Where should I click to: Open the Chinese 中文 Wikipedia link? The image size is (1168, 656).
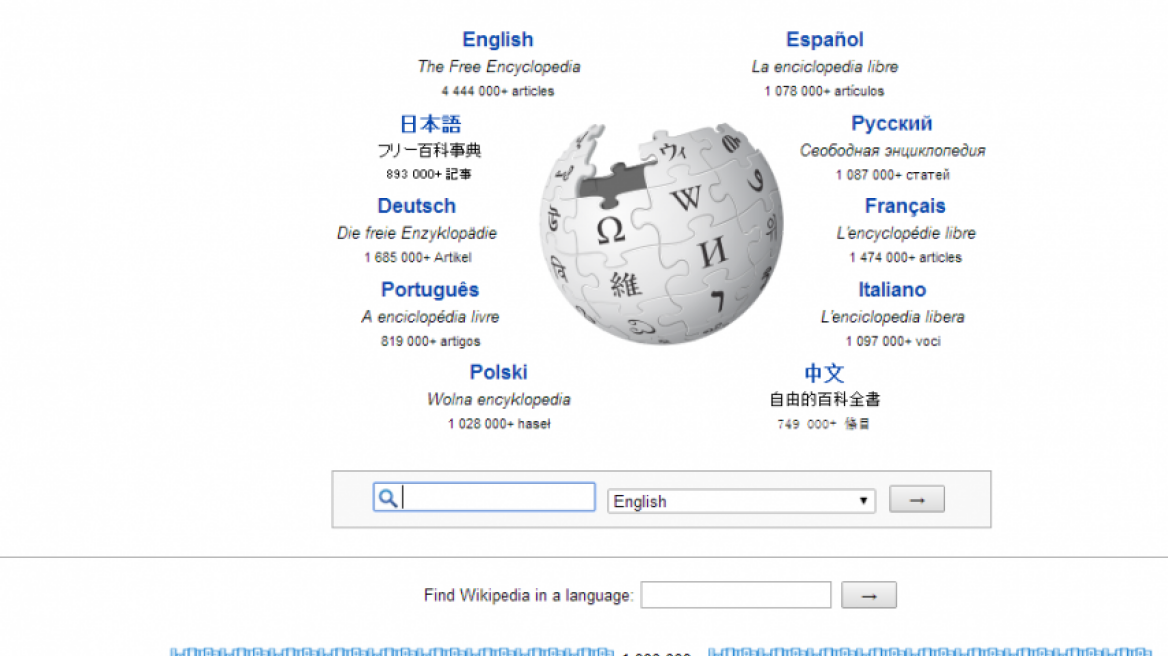coord(824,373)
